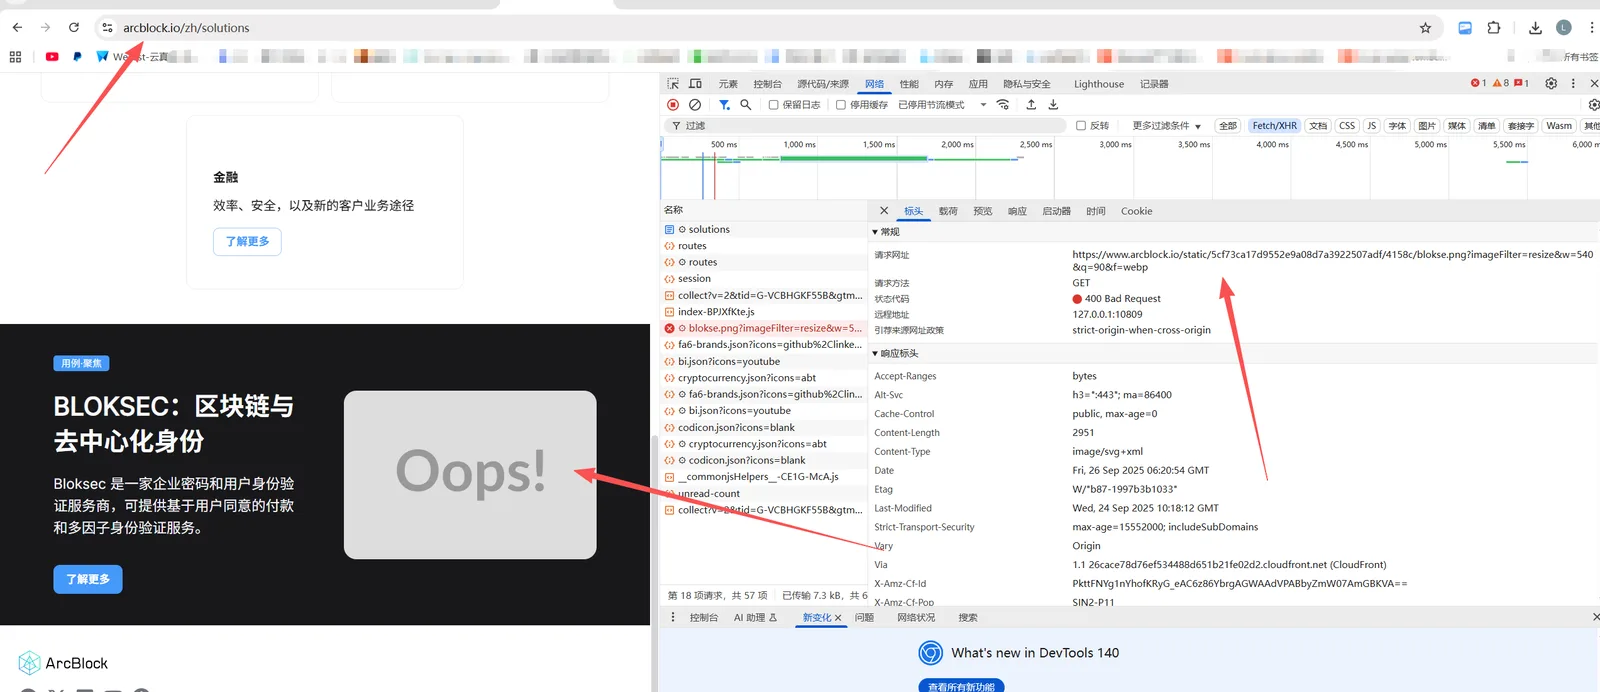
Task: Bookmark this page with the star icon
Action: tap(1425, 28)
